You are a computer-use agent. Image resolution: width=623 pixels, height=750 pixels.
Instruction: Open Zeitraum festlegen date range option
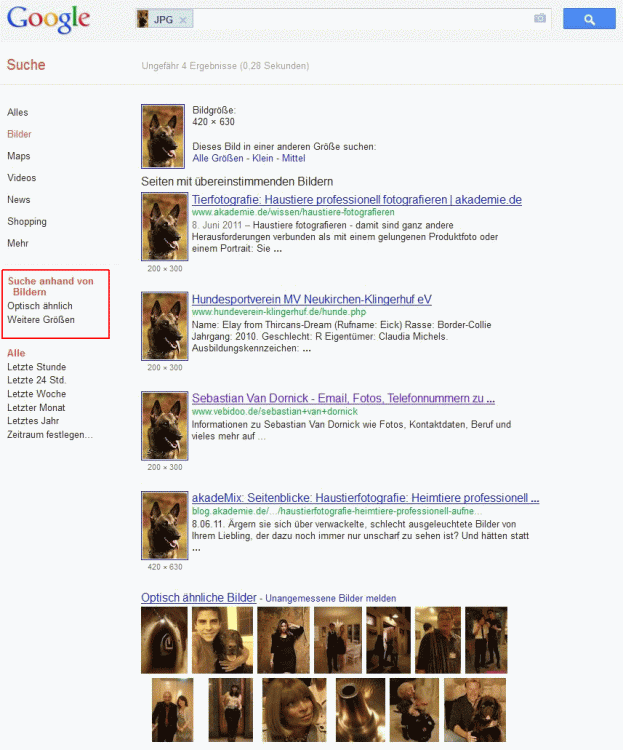coord(50,435)
